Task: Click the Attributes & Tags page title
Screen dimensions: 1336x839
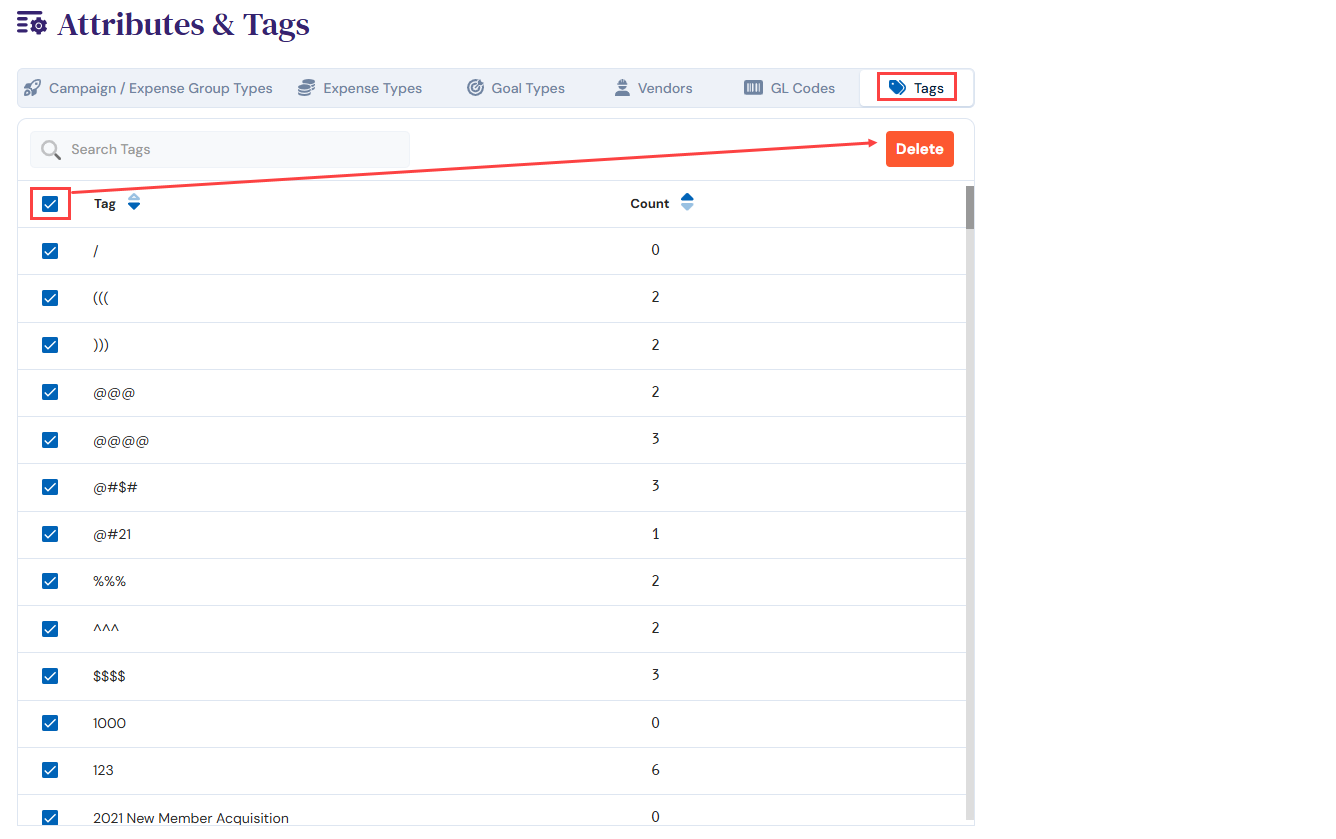Action: [184, 24]
